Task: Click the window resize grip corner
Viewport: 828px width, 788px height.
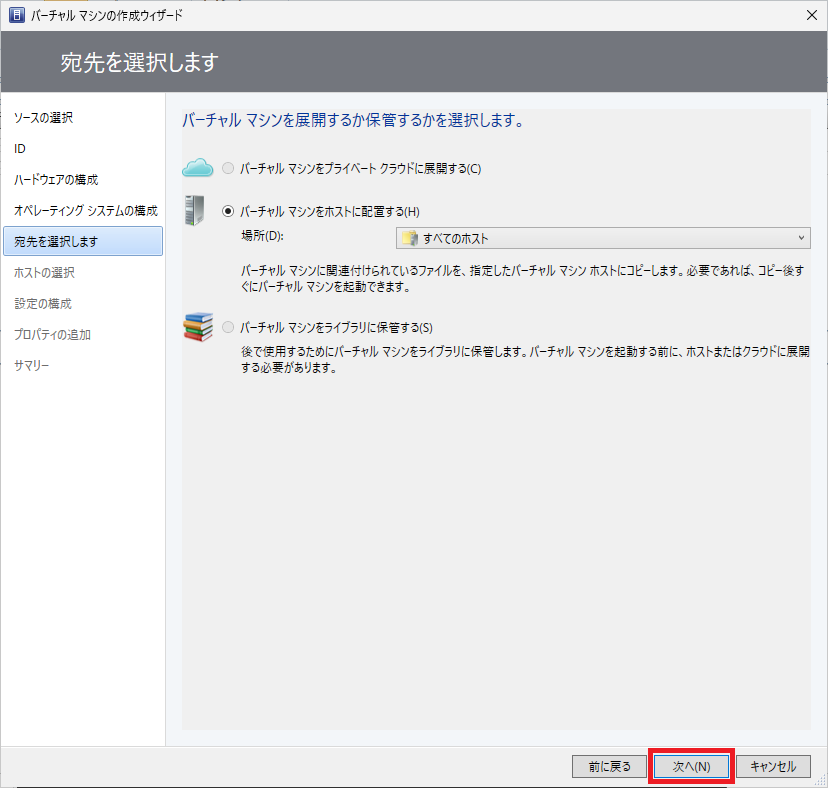Action: pos(821,781)
